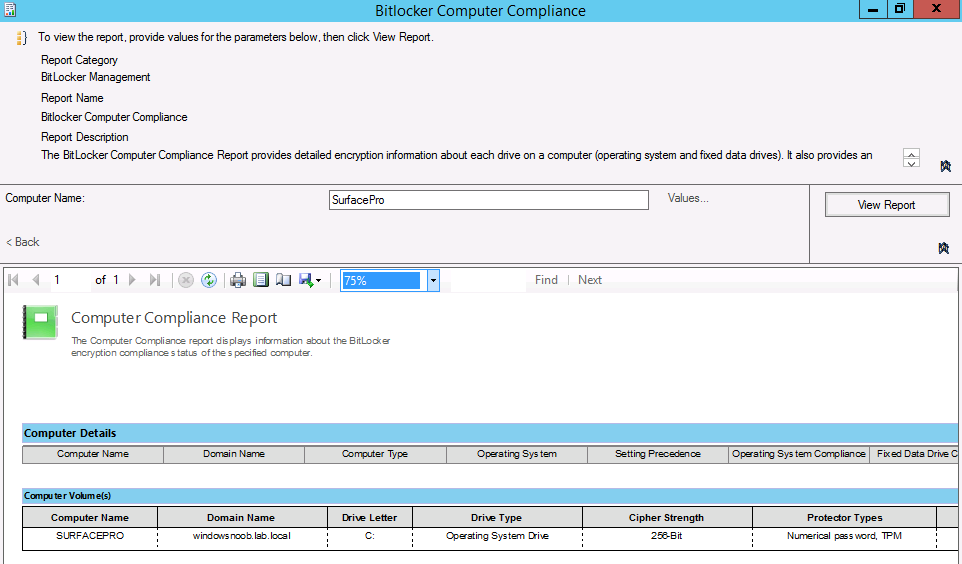Print the report

238,280
